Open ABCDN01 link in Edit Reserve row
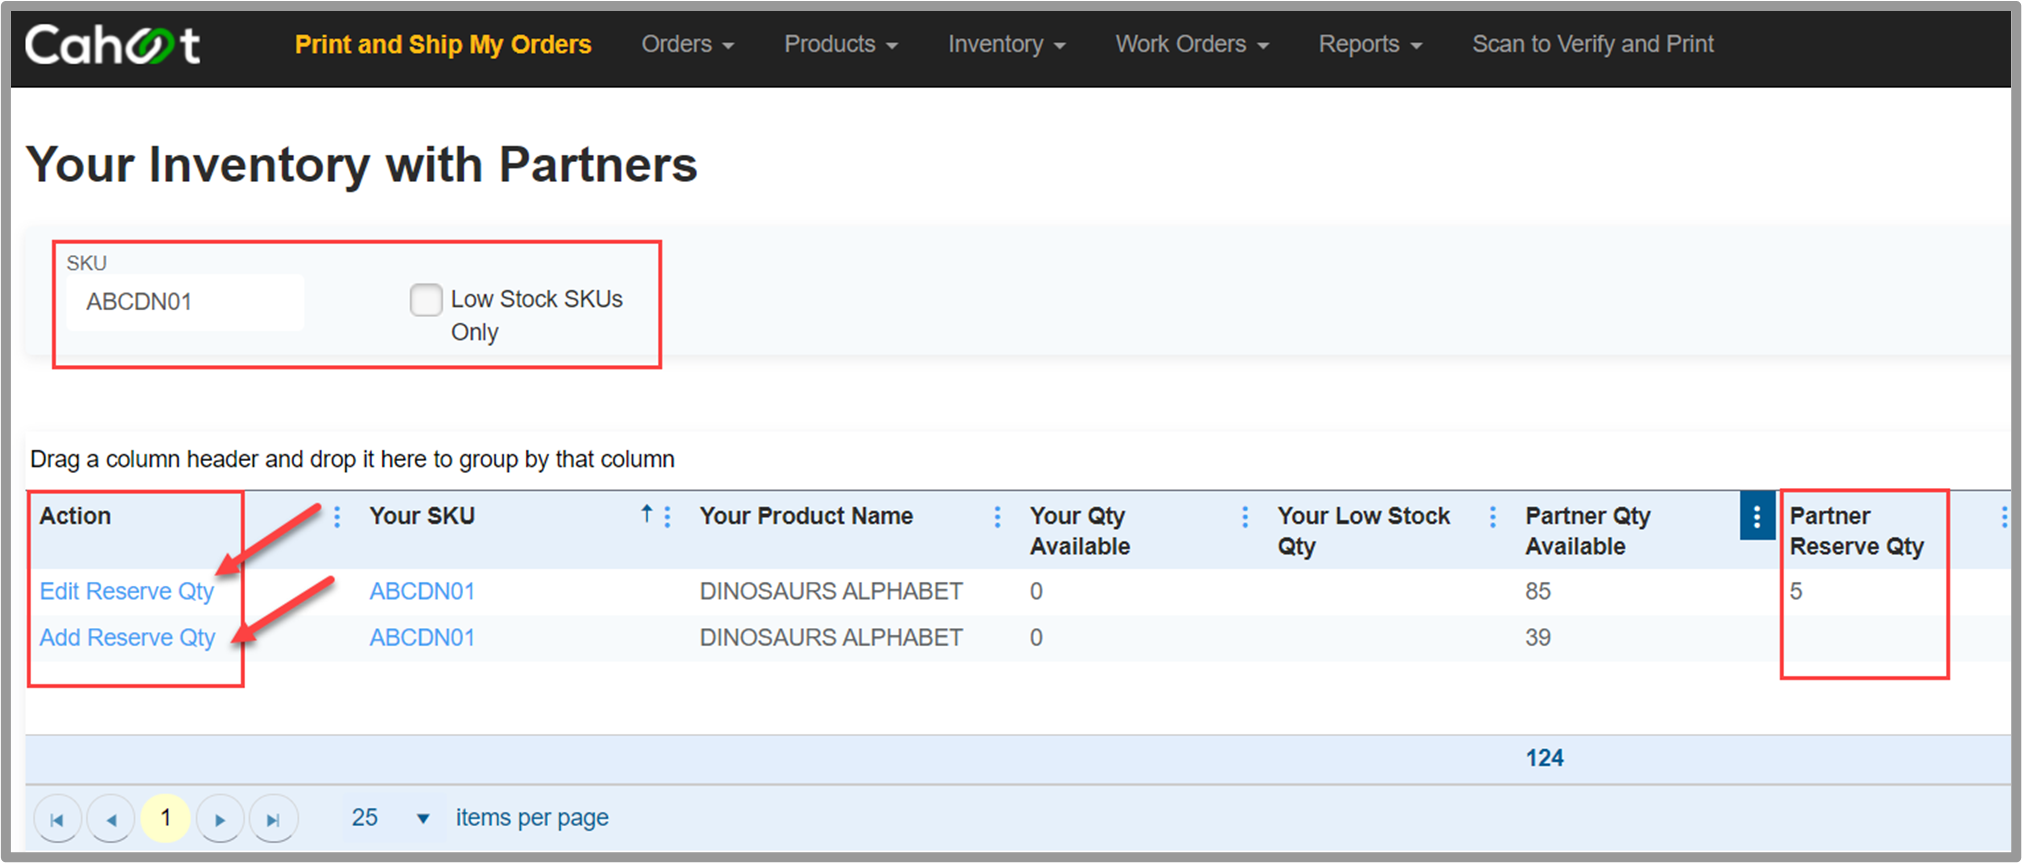Viewport: 2022px width, 863px height. click(x=422, y=592)
